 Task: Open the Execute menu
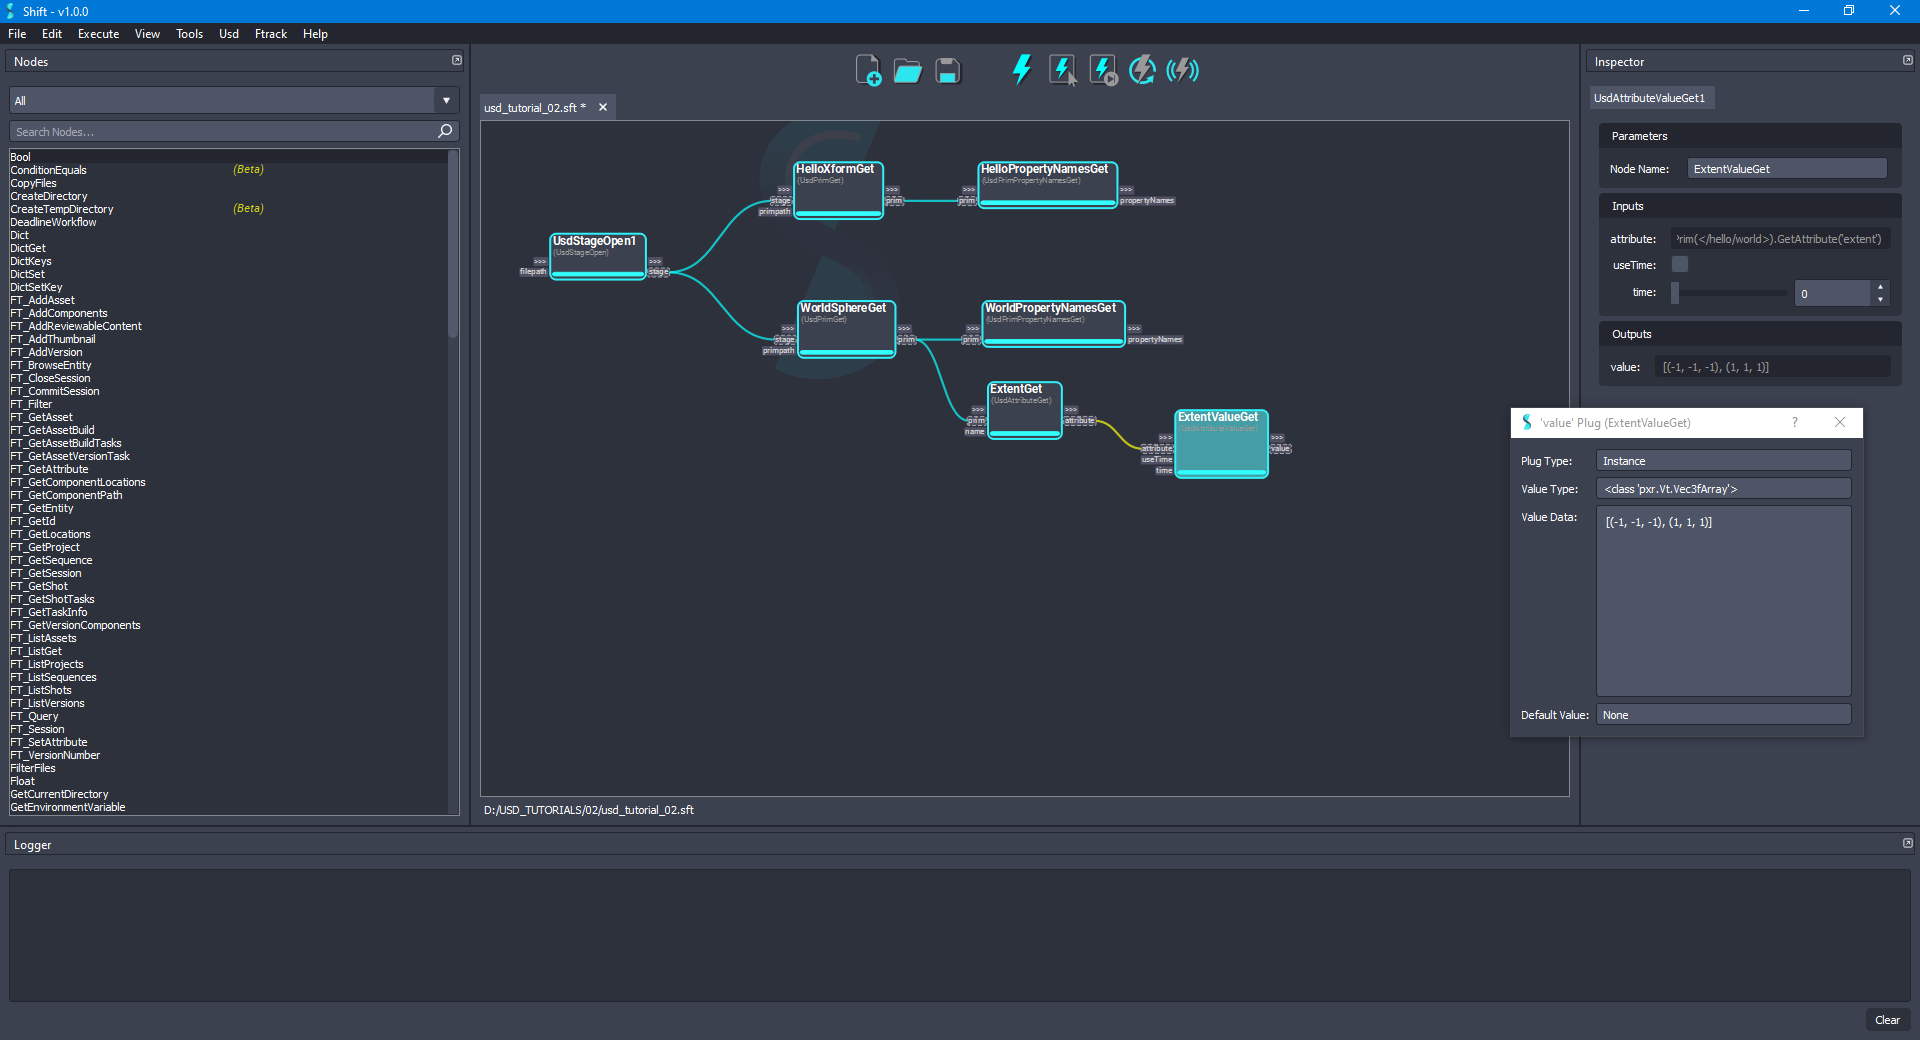[x=97, y=33]
